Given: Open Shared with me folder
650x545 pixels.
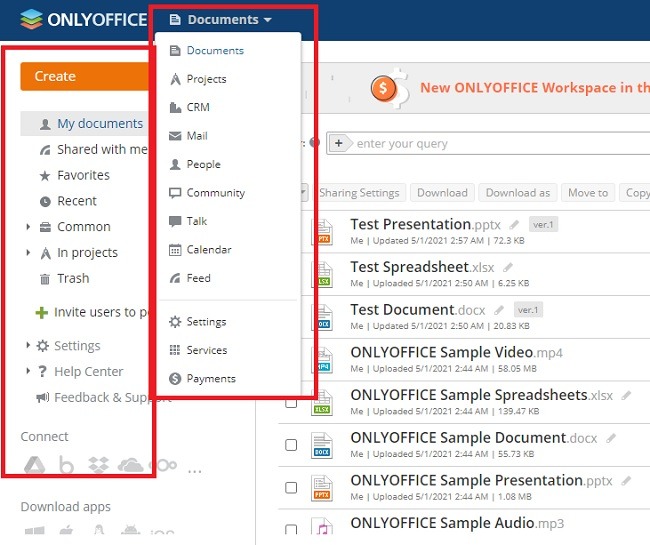Looking at the screenshot, I should point(102,149).
